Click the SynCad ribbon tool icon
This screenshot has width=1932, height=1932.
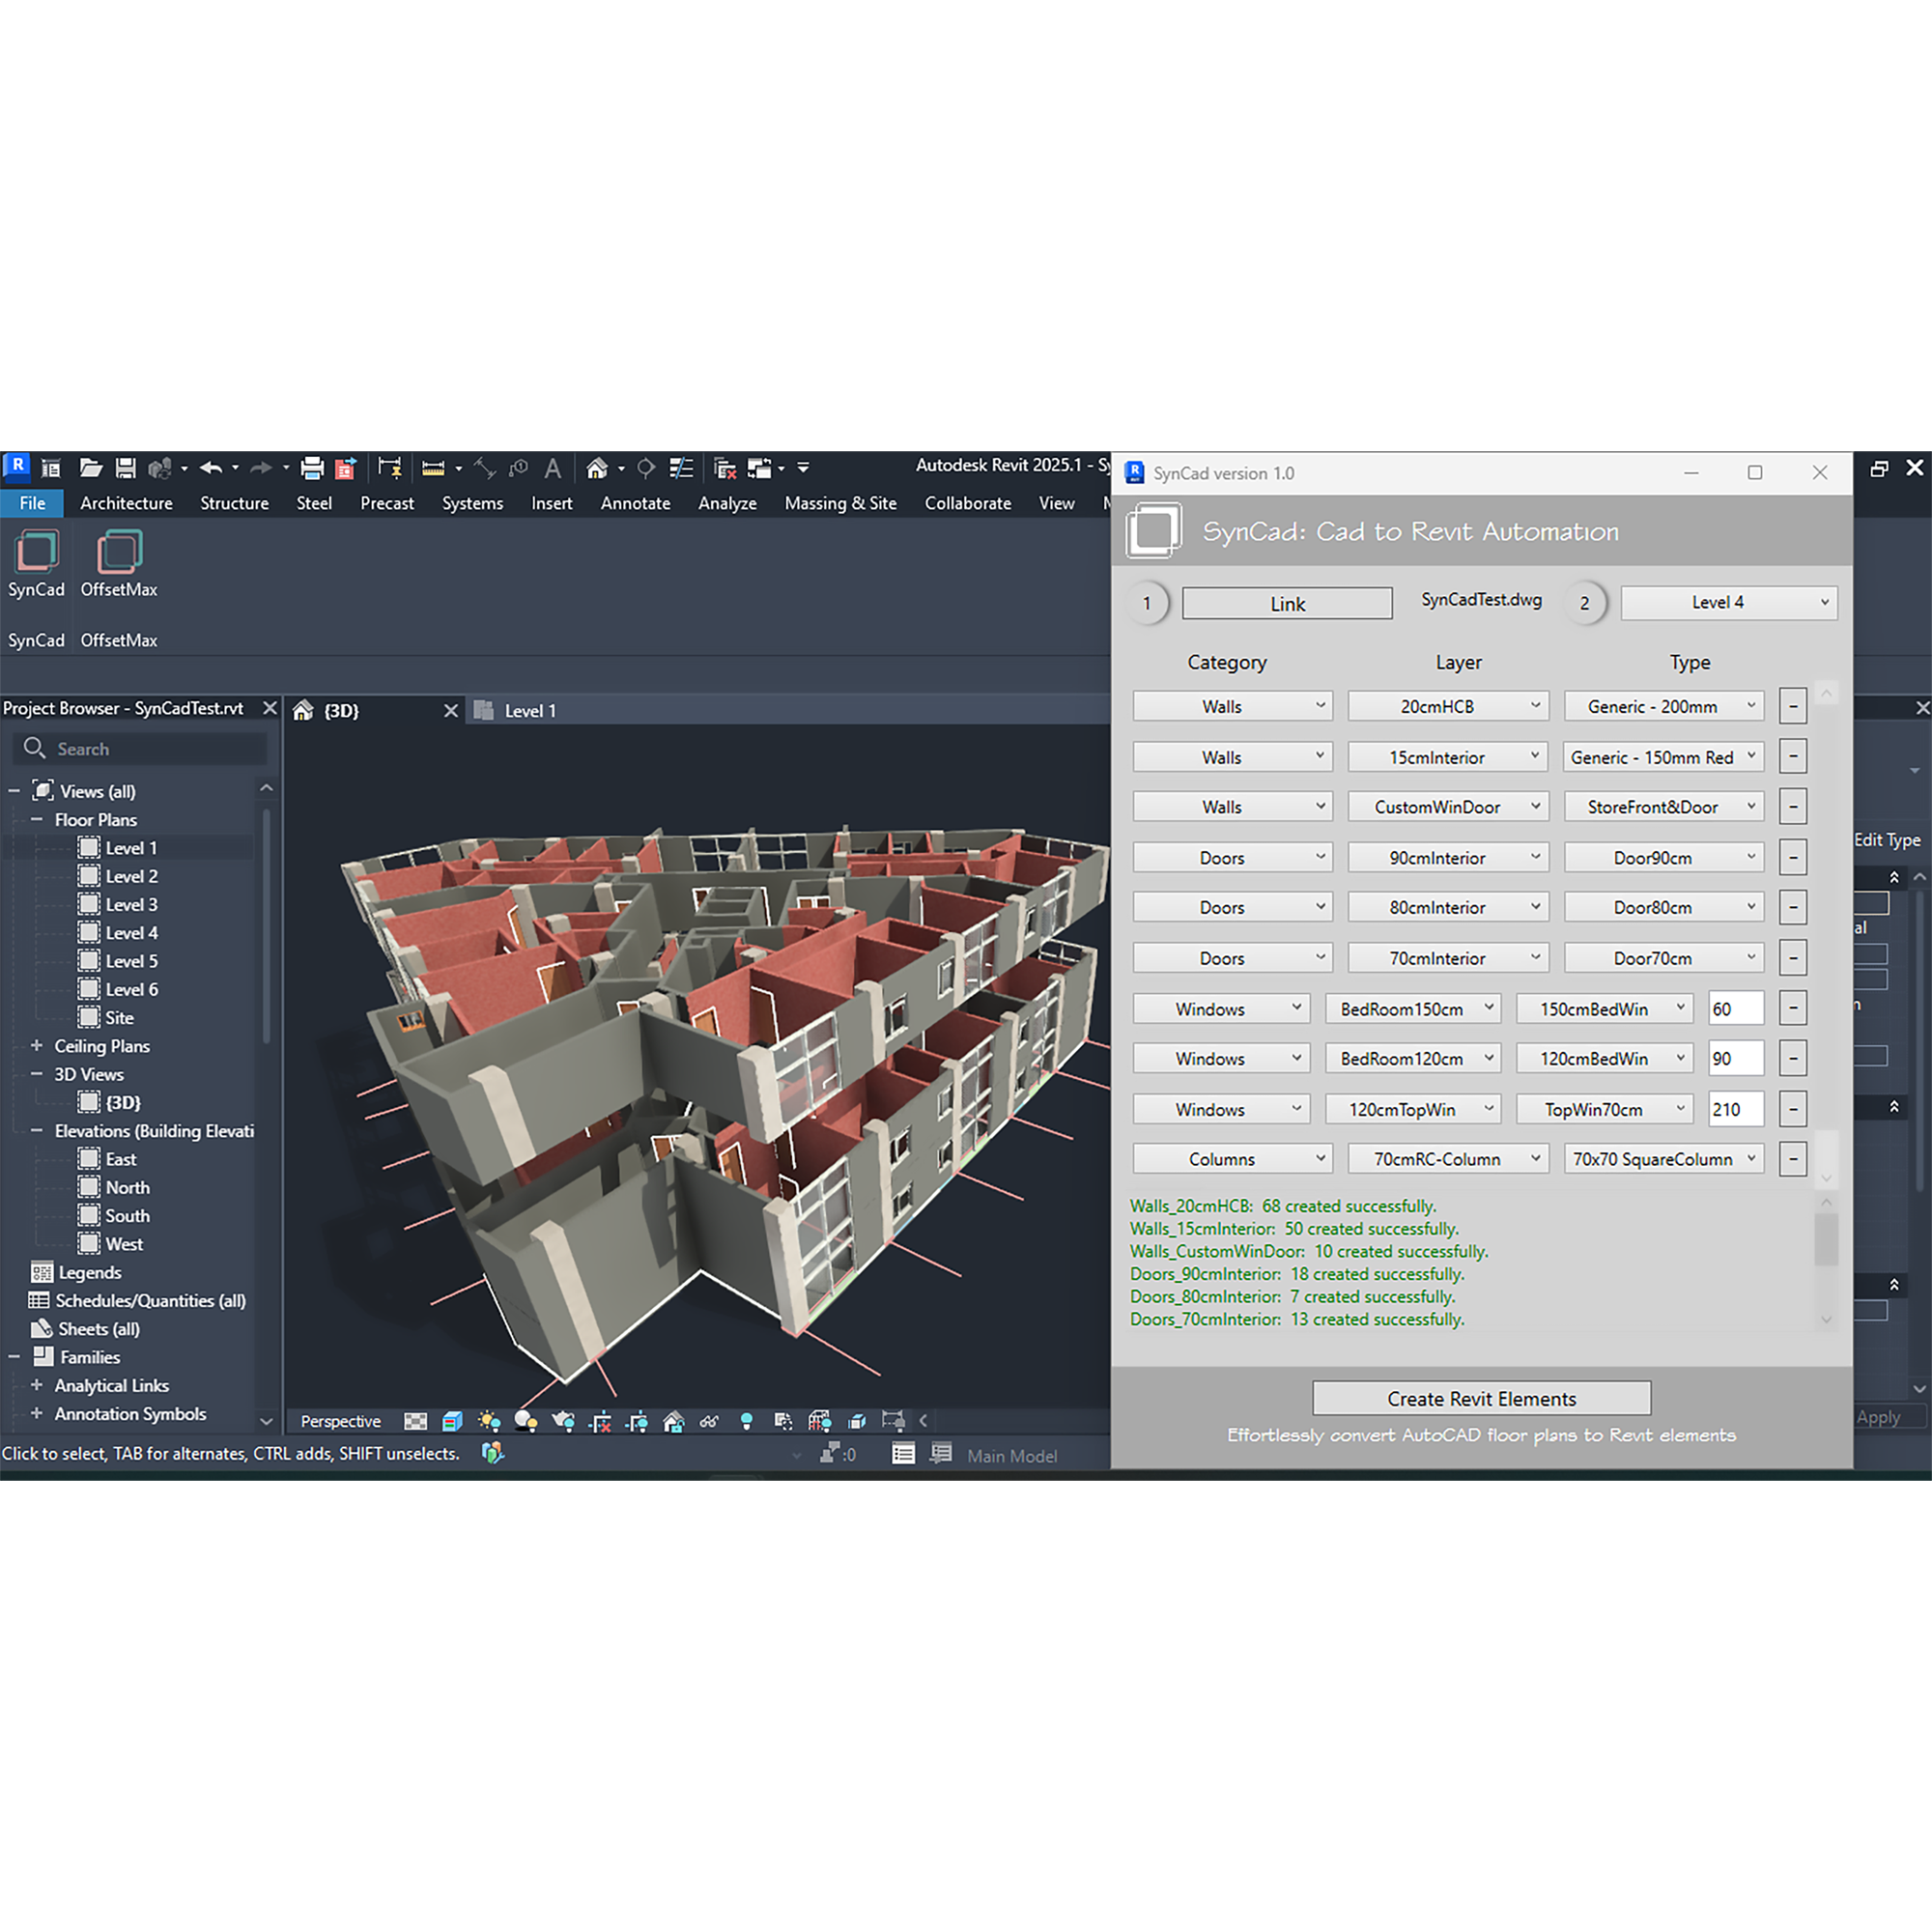[36, 553]
